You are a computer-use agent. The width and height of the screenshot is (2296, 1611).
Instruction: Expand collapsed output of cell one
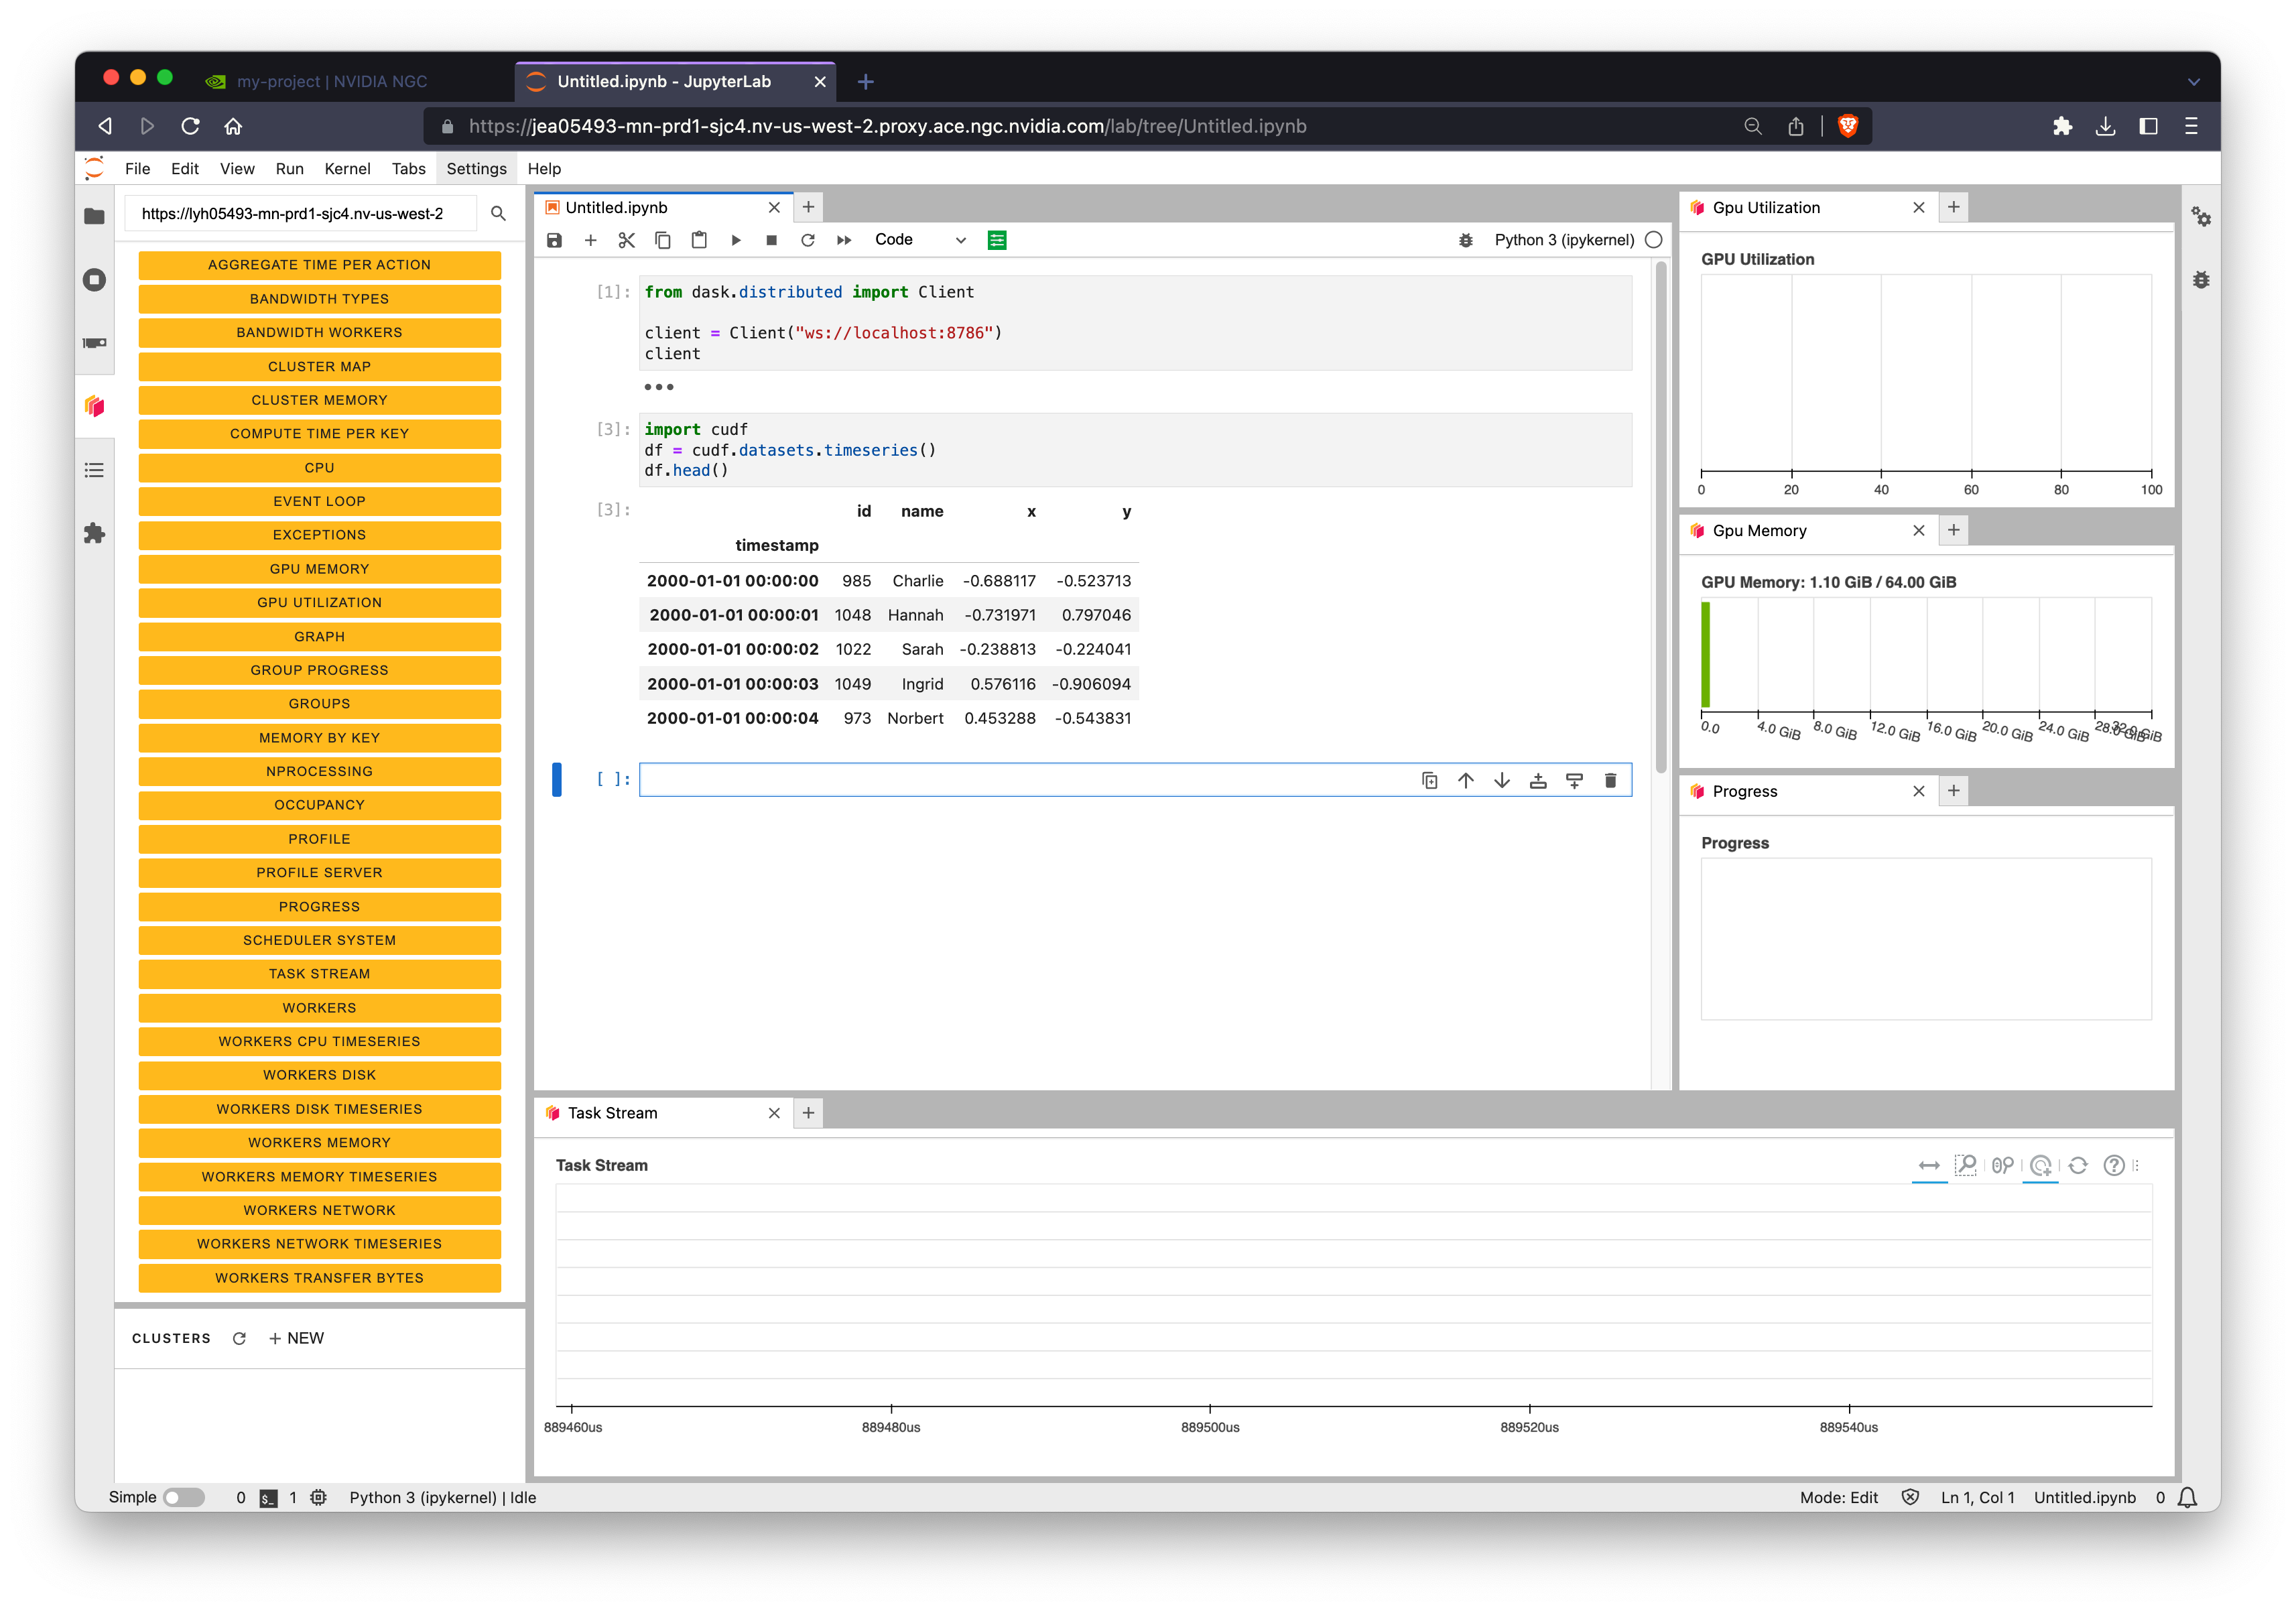point(659,387)
